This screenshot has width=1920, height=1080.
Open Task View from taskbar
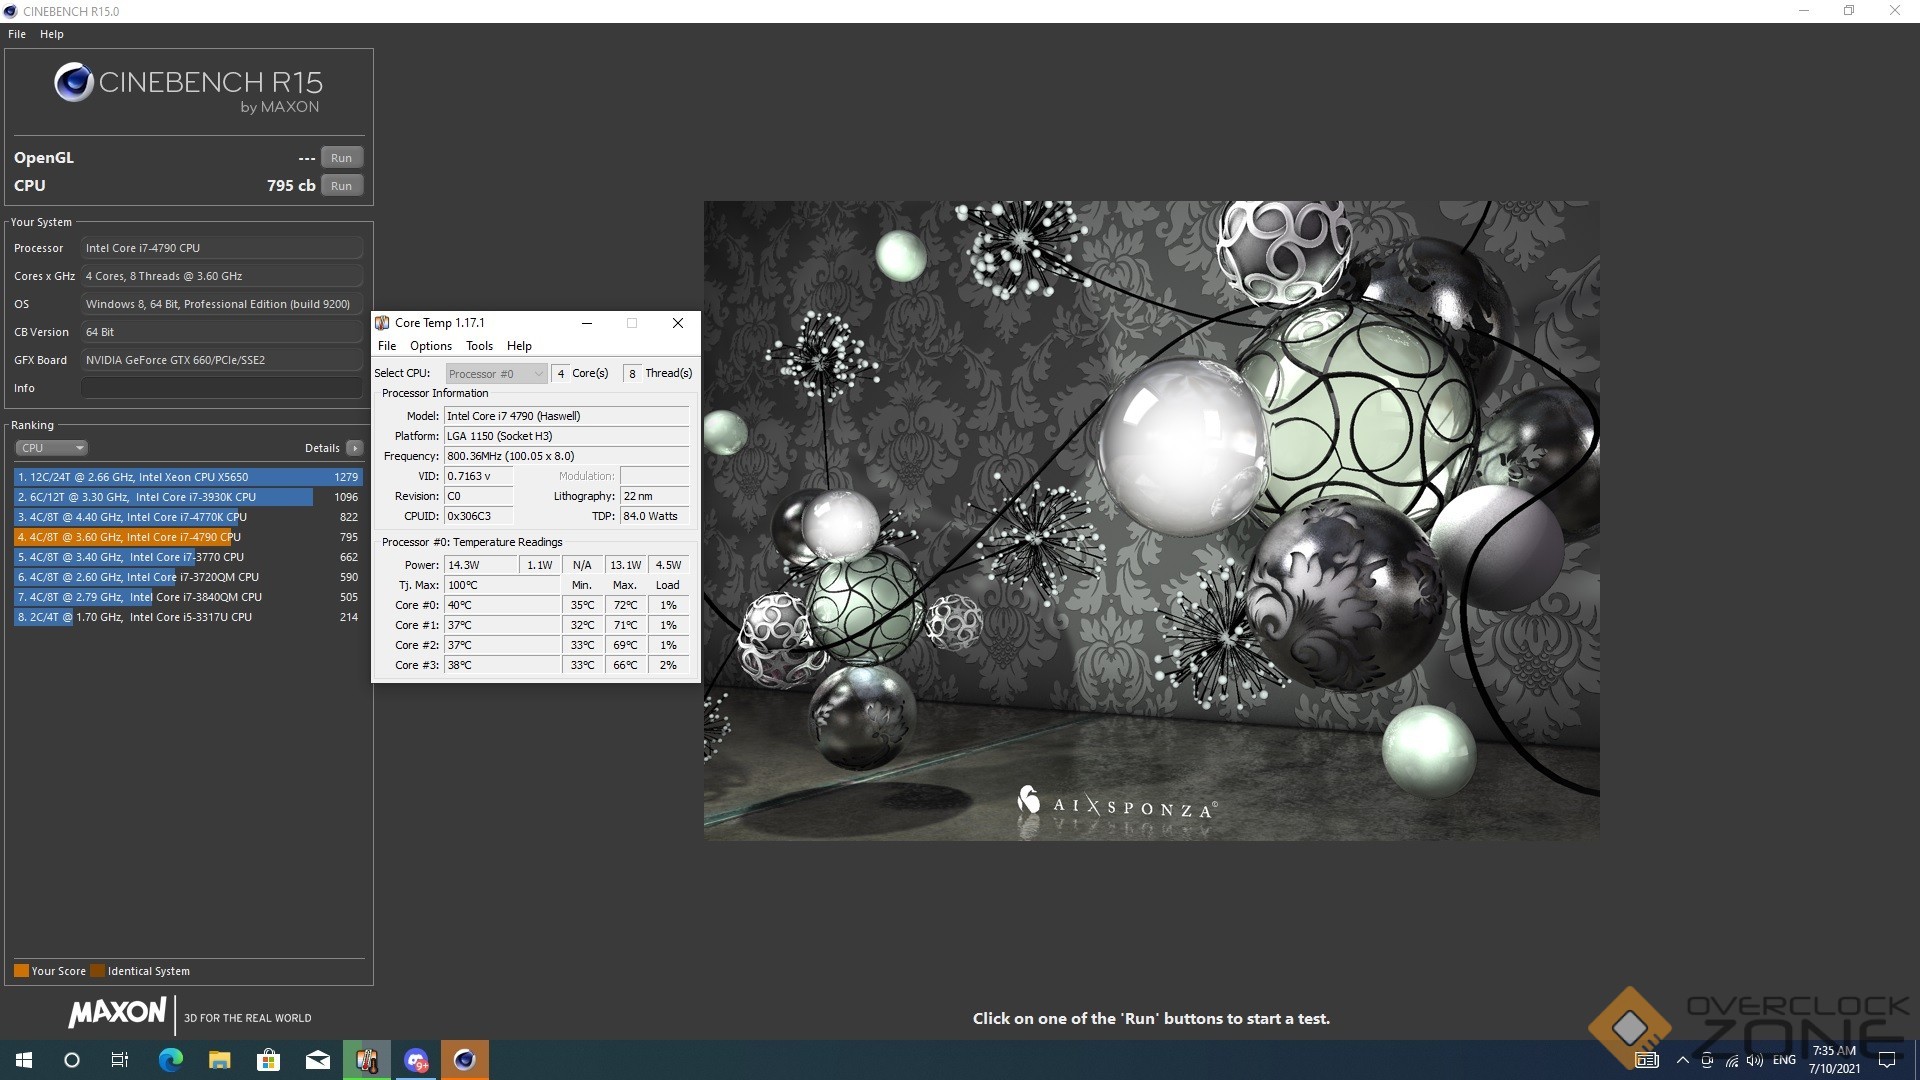(120, 1060)
